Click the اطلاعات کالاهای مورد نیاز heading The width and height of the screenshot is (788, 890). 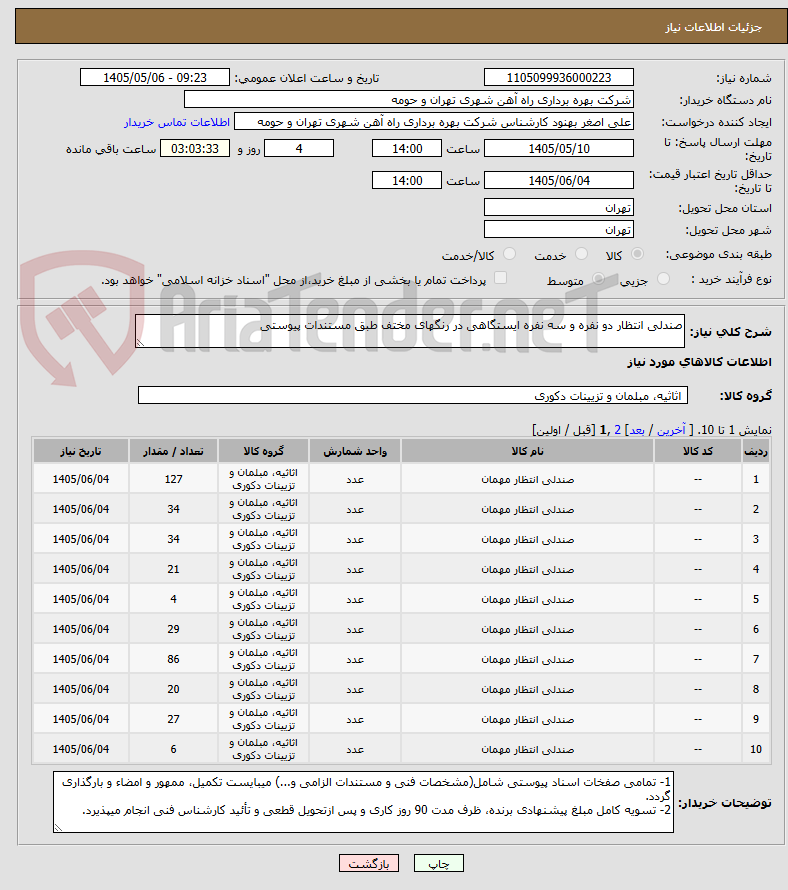699,362
